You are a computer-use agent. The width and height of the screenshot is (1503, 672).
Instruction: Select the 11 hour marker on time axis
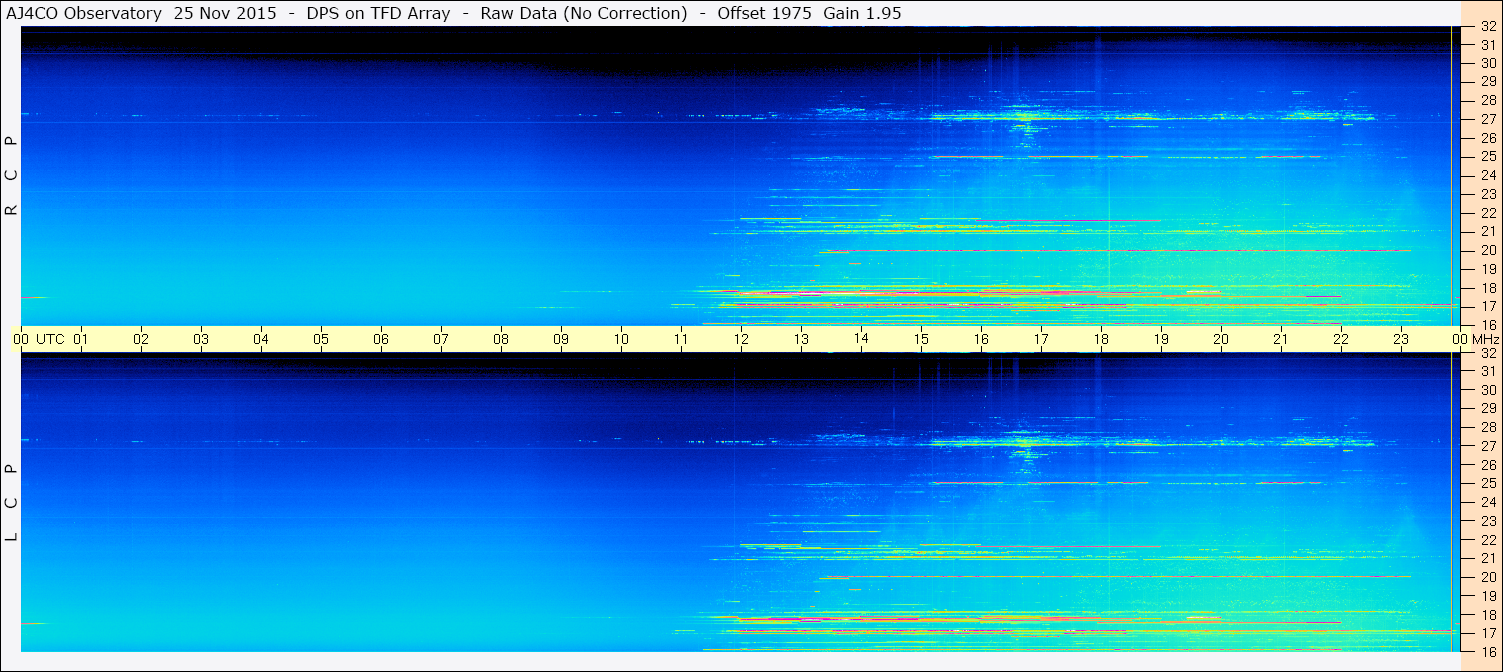(681, 339)
